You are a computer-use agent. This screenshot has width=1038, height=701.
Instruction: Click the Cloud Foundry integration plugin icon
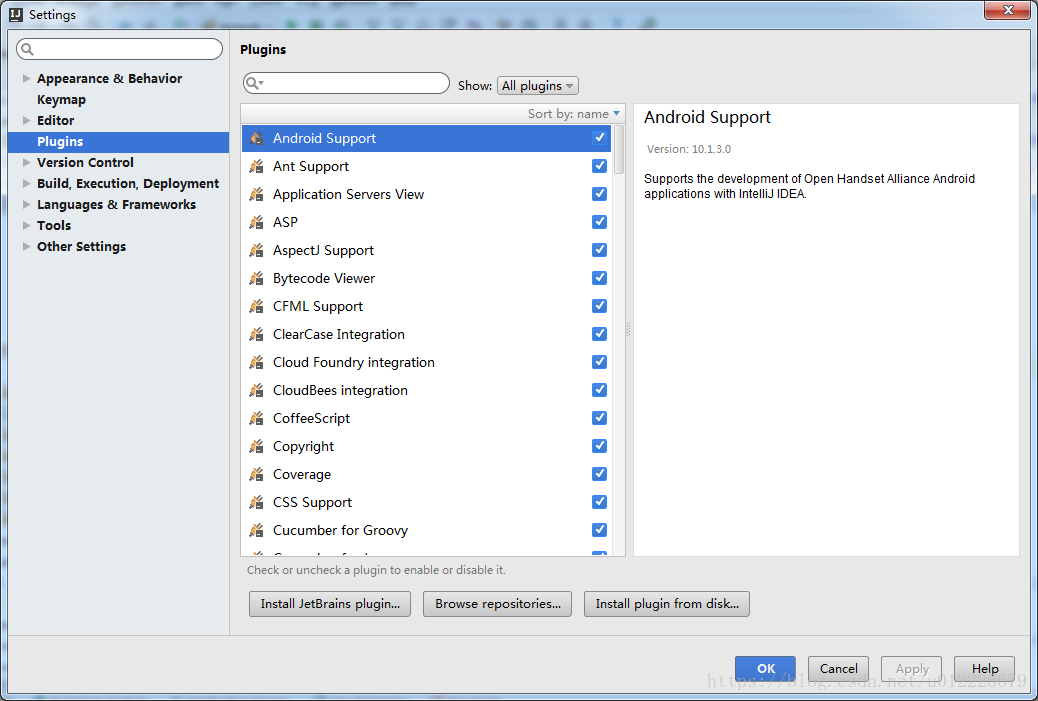tap(256, 362)
